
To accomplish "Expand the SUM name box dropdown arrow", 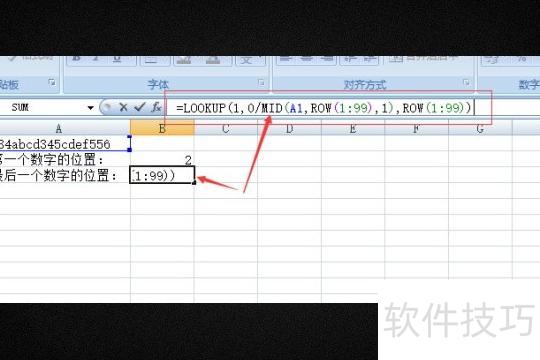I will coord(91,108).
